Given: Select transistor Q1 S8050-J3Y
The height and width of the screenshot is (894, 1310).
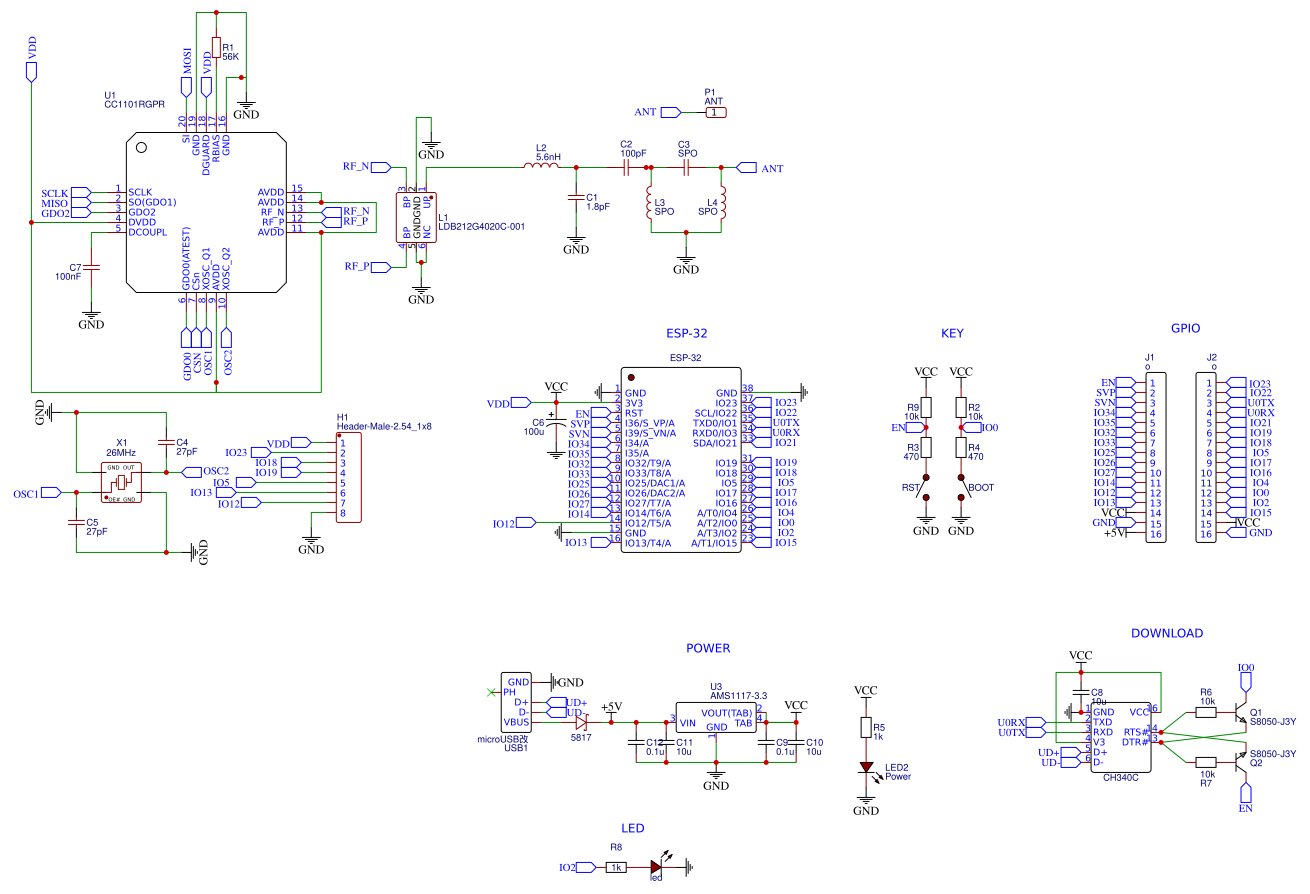Looking at the screenshot, I should (x=1238, y=717).
